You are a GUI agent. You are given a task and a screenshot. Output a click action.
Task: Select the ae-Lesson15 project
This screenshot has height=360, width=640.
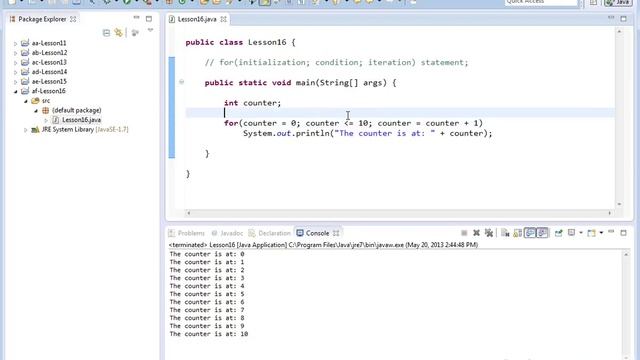pos(49,81)
